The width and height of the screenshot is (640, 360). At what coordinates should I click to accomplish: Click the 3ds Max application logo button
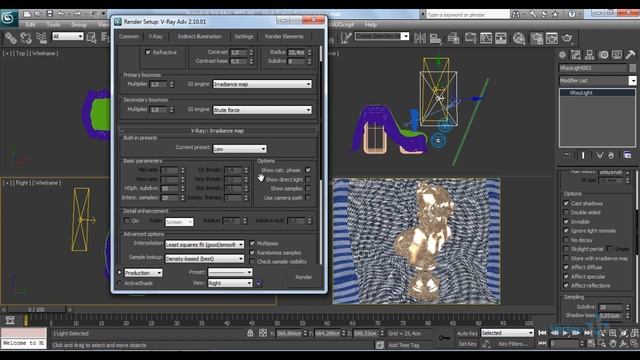tap(9, 18)
